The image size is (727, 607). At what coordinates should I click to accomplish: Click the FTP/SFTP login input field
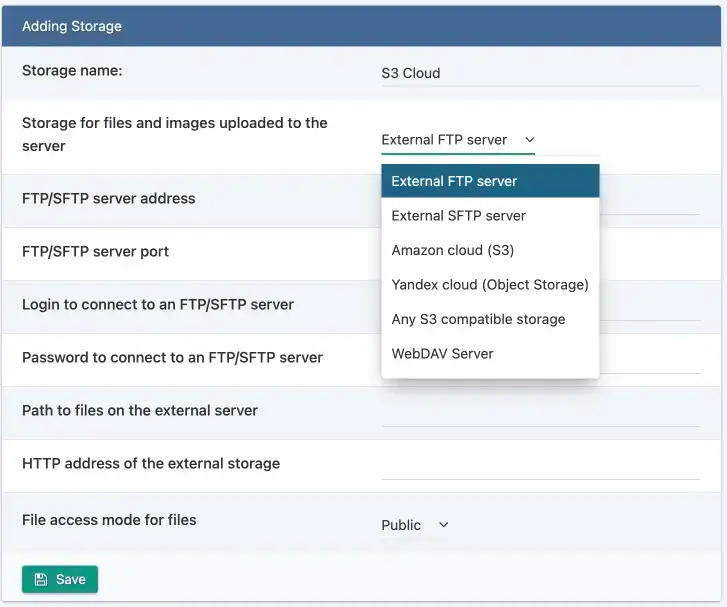pyautogui.click(x=650, y=306)
